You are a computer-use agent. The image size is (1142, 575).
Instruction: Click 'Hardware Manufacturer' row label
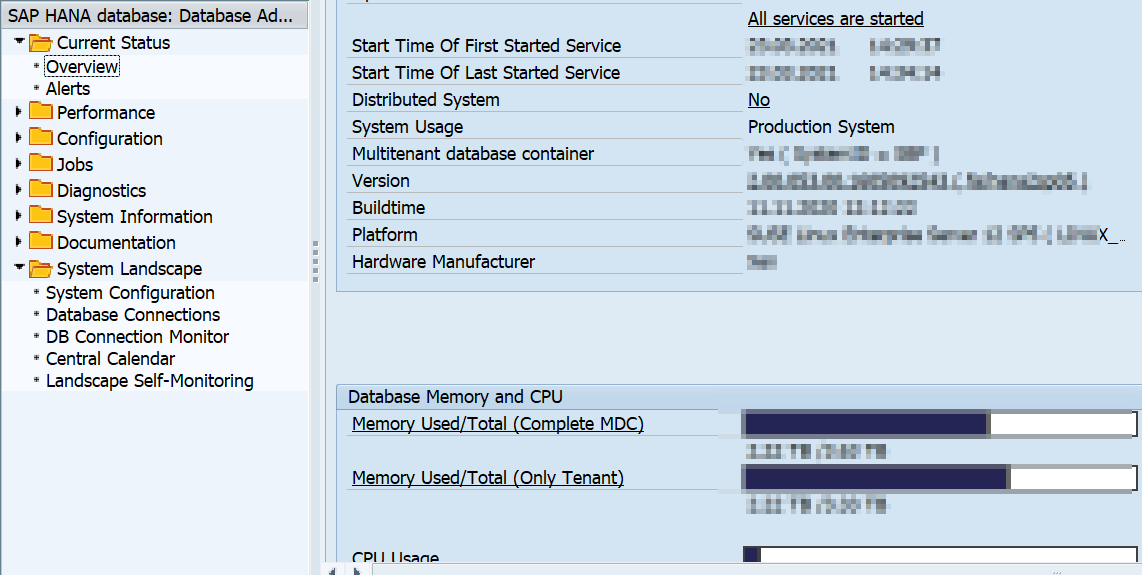[x=443, y=262]
